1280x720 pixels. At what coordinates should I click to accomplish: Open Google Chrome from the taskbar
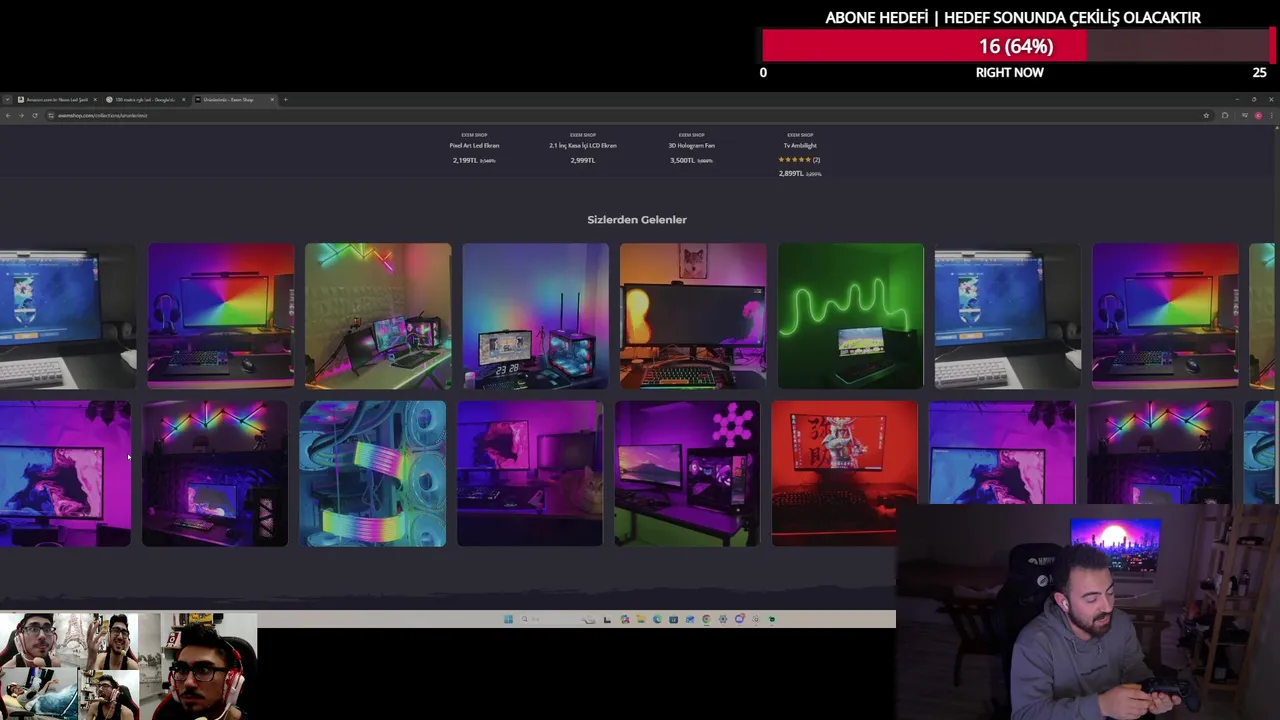click(x=706, y=619)
